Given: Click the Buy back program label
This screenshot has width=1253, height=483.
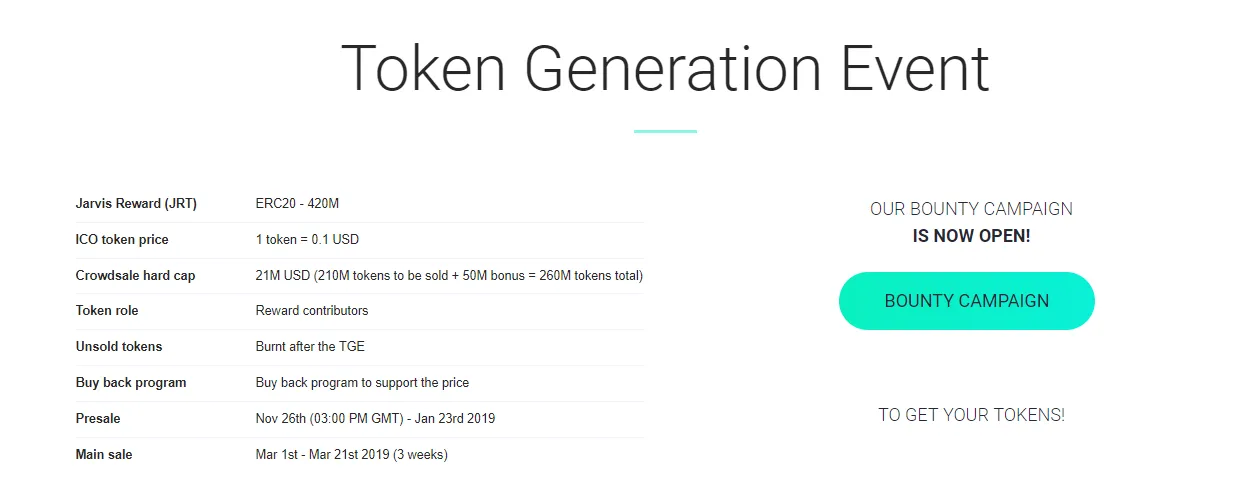Looking at the screenshot, I should [x=131, y=383].
